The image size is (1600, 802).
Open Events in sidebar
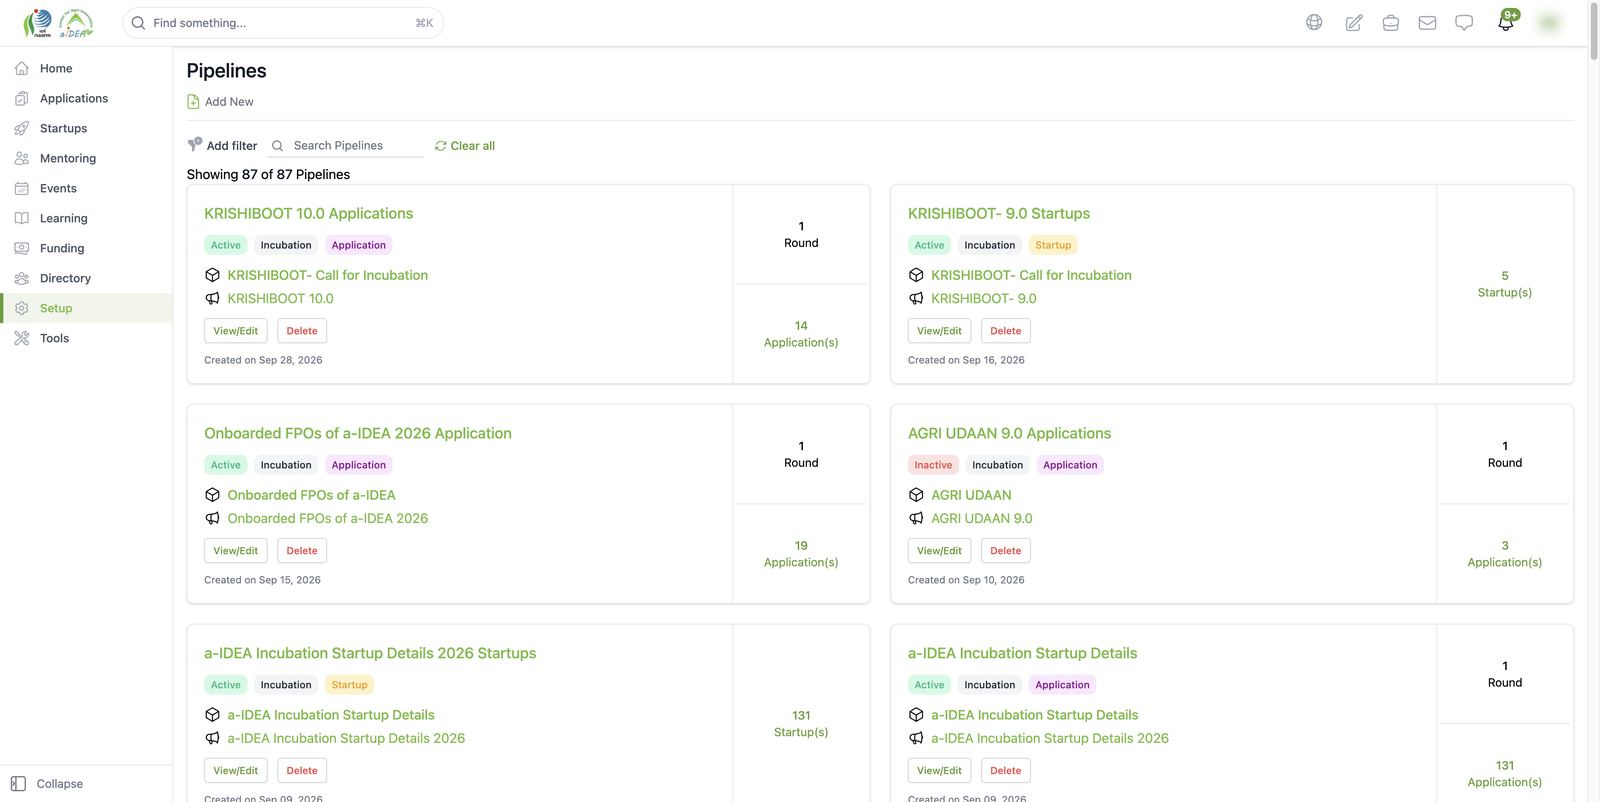pos(86,188)
